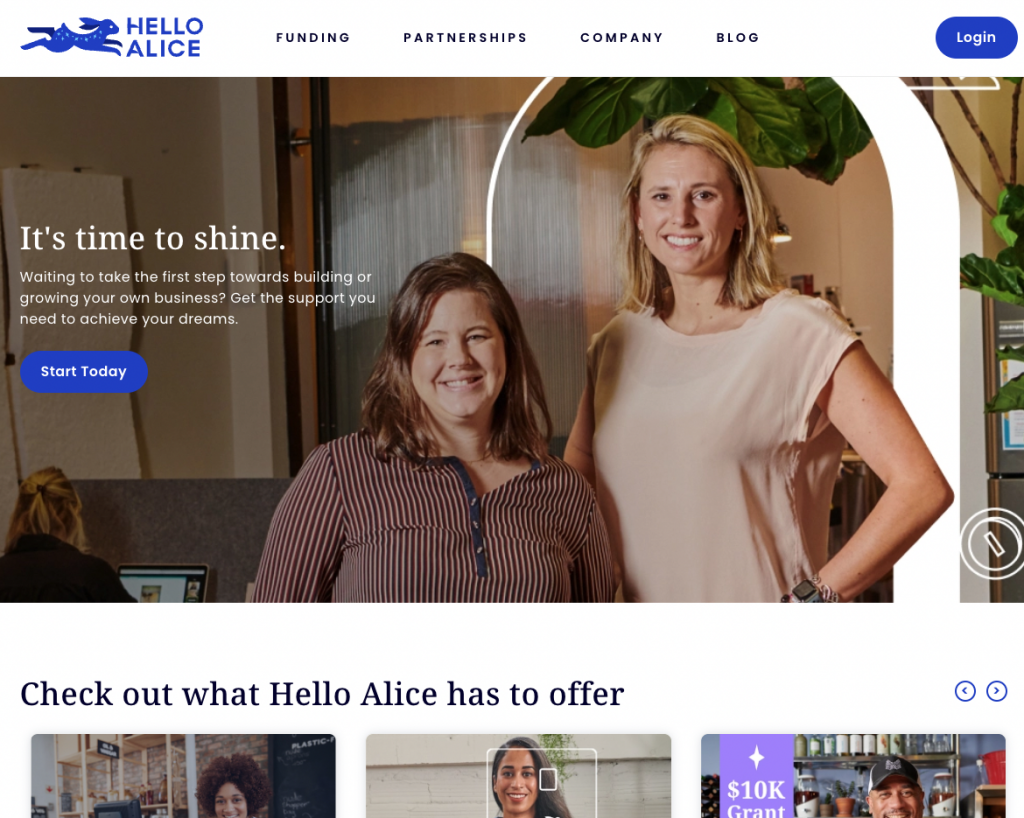Open the Partnerships menu
1024x818 pixels.
465,38
